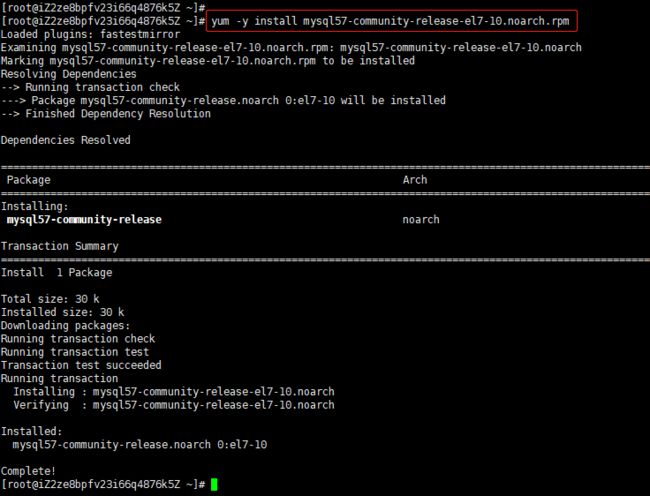Click the 'Installed:' label

[x=32, y=431]
